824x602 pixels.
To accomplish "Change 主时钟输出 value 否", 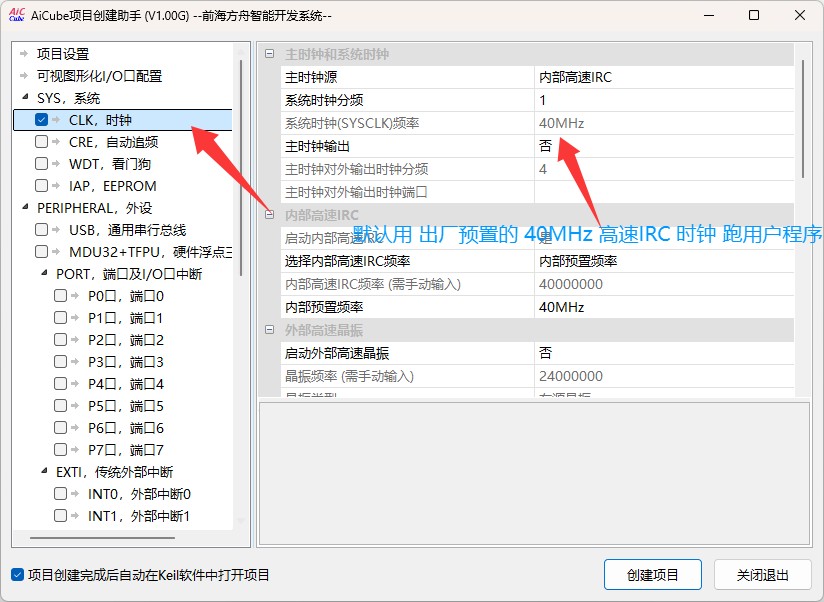I will click(x=664, y=146).
